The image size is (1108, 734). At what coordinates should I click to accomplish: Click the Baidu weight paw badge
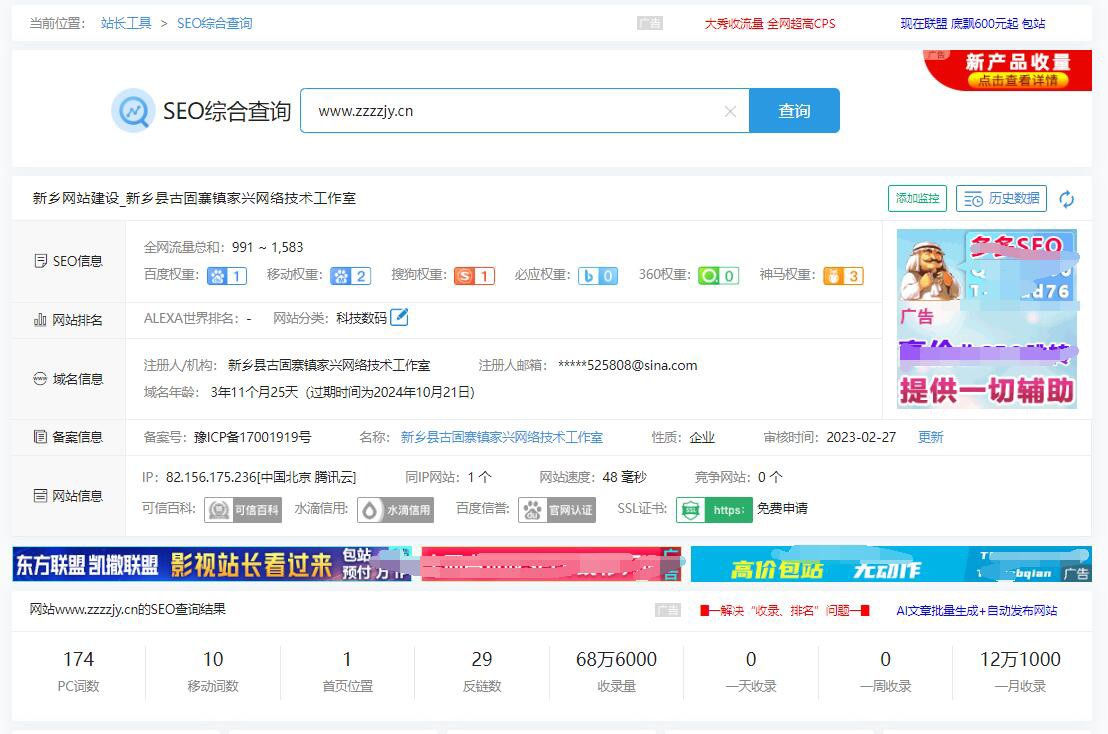(x=226, y=276)
